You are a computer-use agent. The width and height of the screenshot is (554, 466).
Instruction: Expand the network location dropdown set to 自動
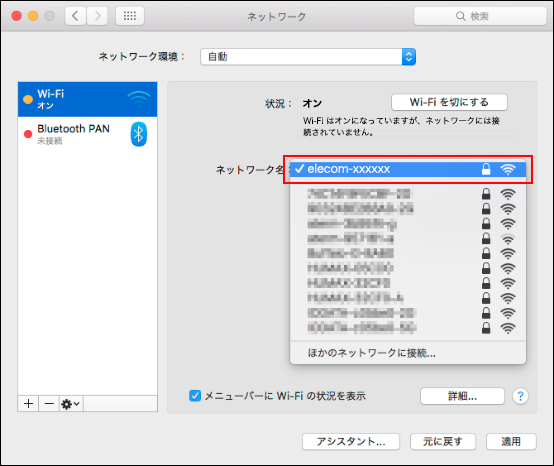coord(308,57)
